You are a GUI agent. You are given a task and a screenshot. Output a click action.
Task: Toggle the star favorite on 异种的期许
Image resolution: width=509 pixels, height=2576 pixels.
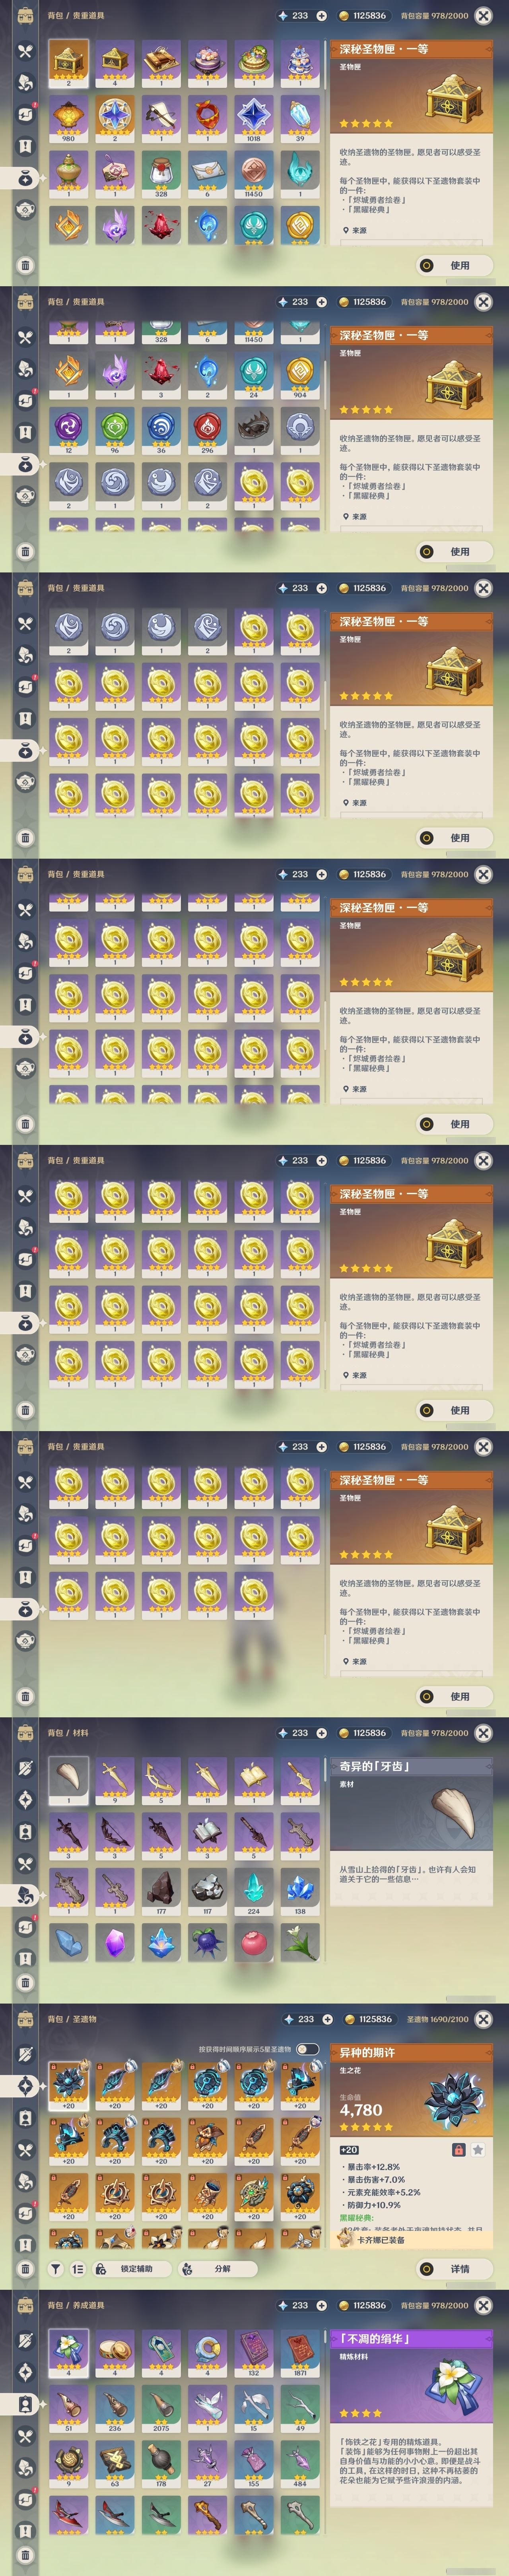478,2150
